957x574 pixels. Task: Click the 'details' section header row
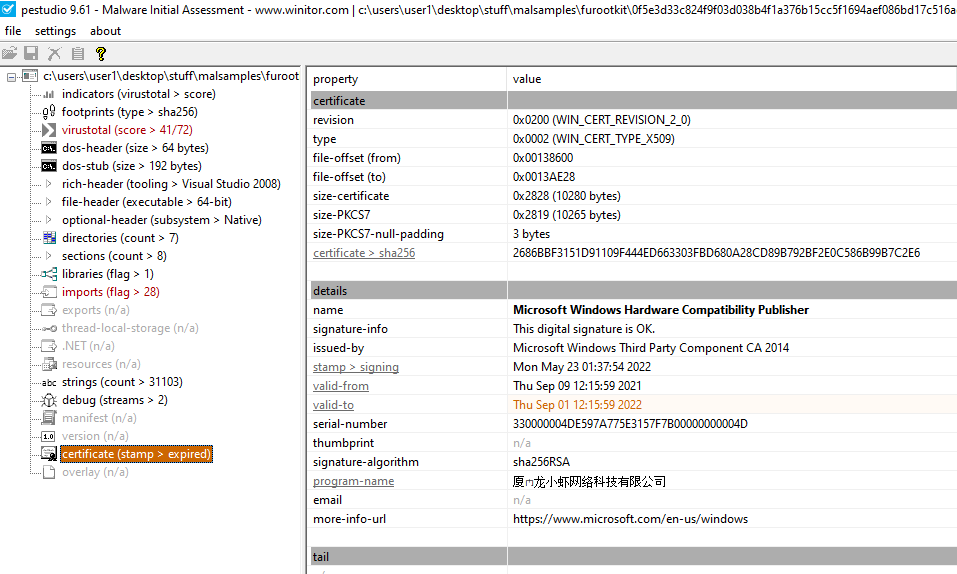[x=634, y=291]
